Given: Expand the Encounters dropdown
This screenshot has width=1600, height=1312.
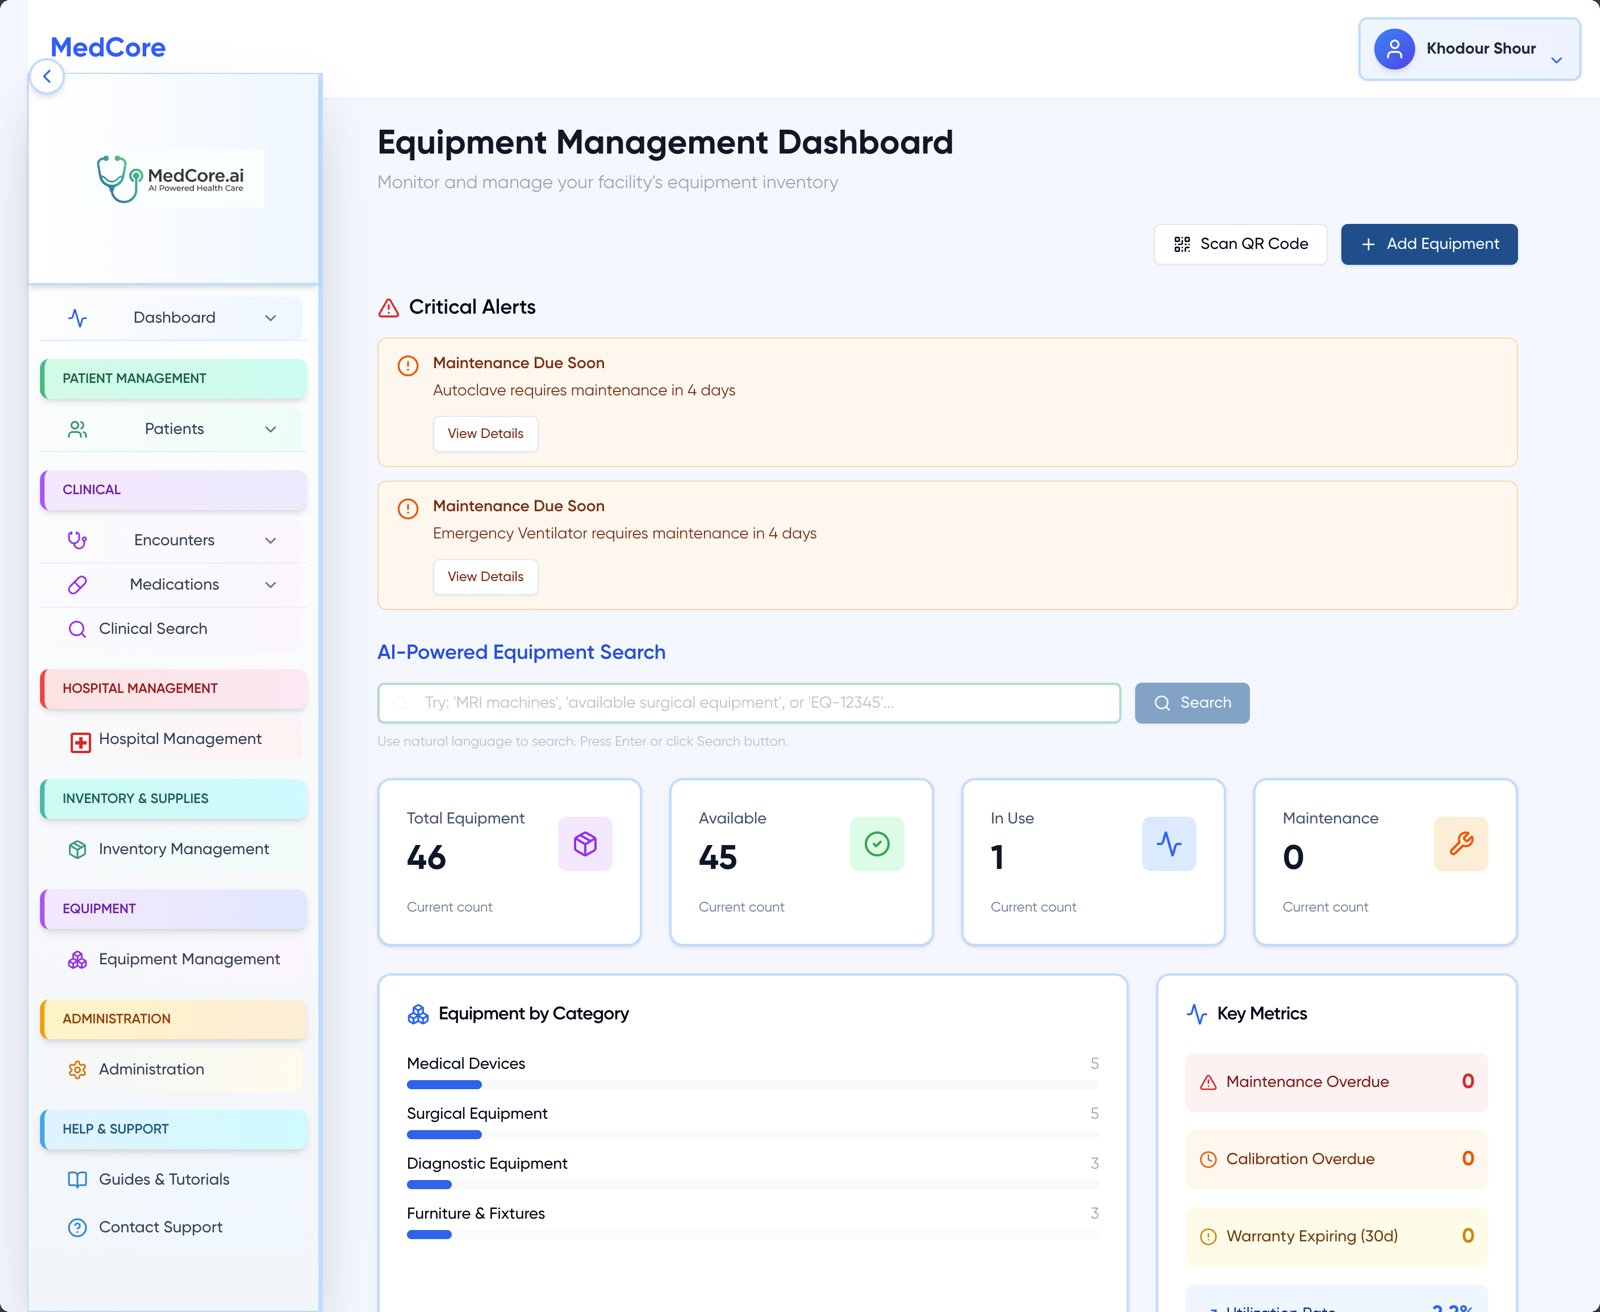Looking at the screenshot, I should click(270, 540).
